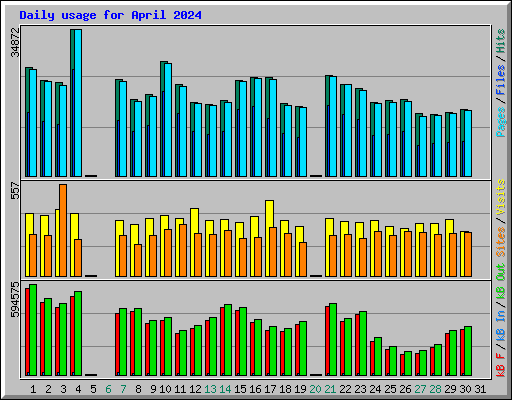Click the 'Pages' legend label

point(501,122)
